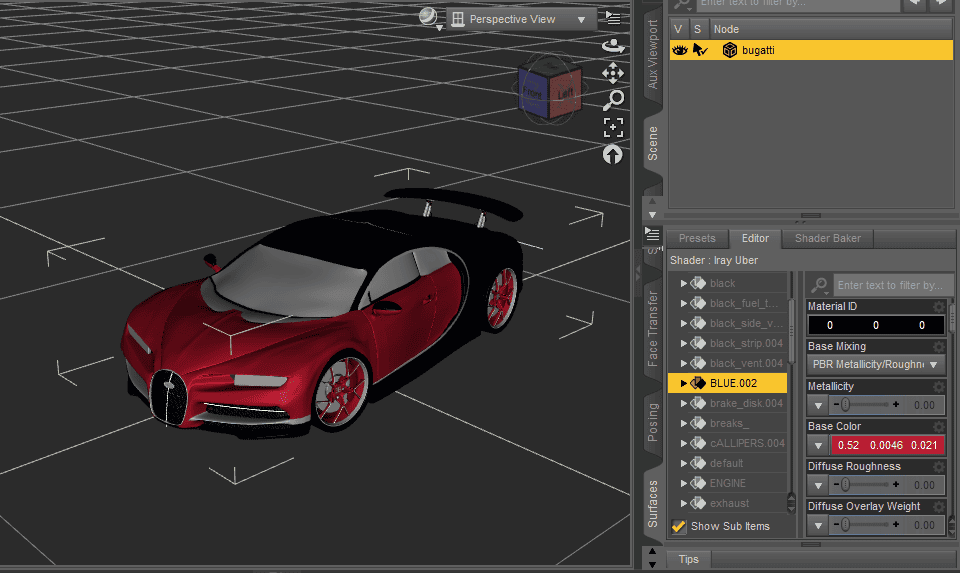Click the V column header
Screen dimensions: 960x573
click(x=678, y=29)
